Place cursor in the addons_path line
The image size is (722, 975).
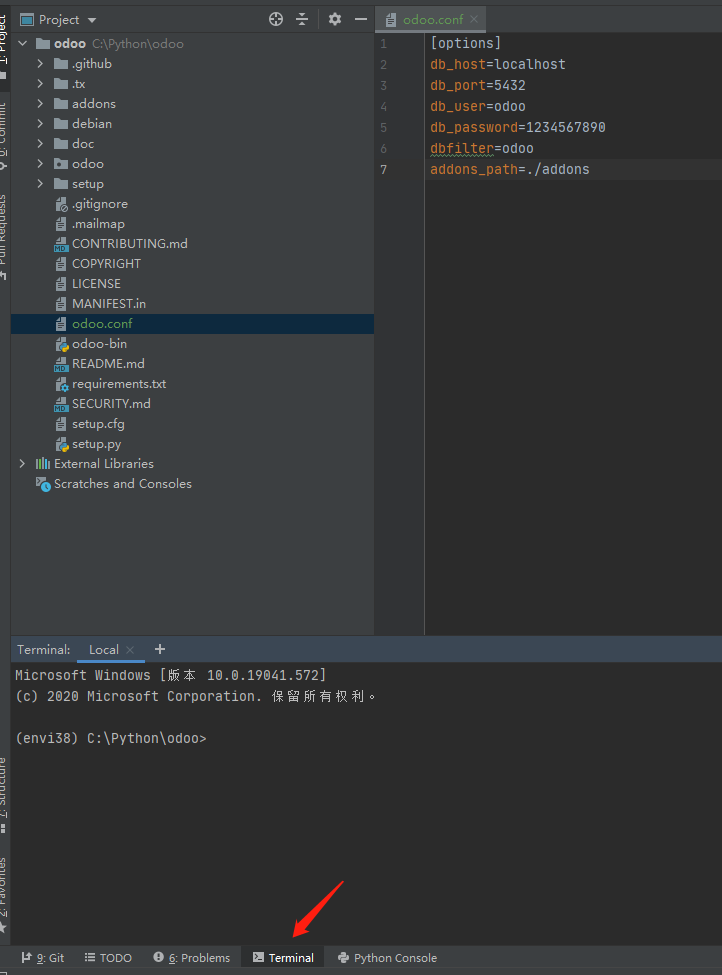point(510,169)
